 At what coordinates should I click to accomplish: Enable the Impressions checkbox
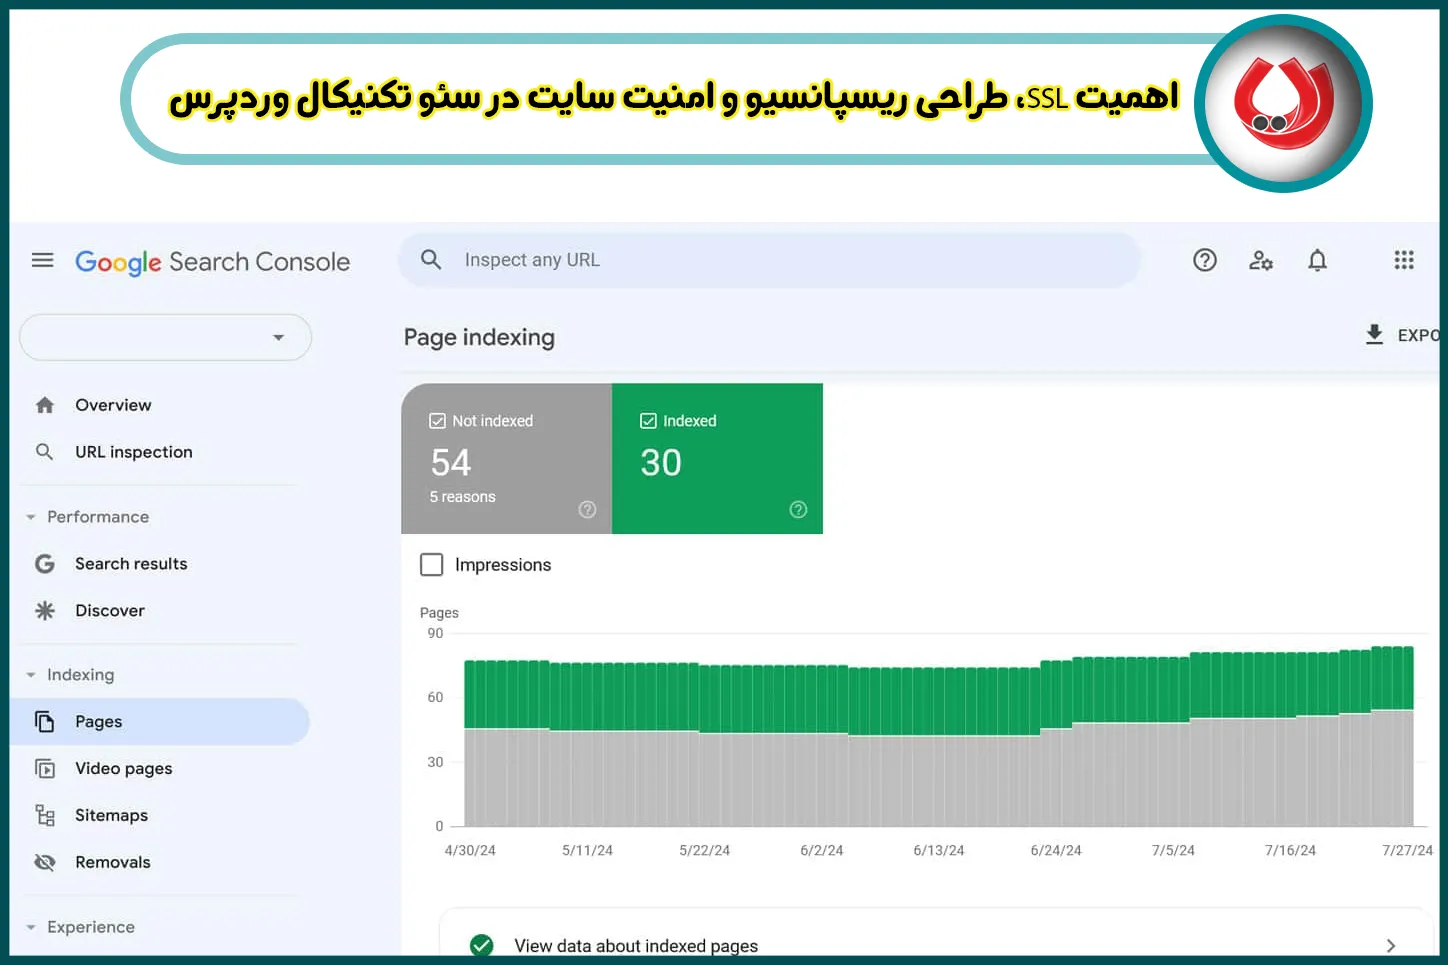point(431,564)
